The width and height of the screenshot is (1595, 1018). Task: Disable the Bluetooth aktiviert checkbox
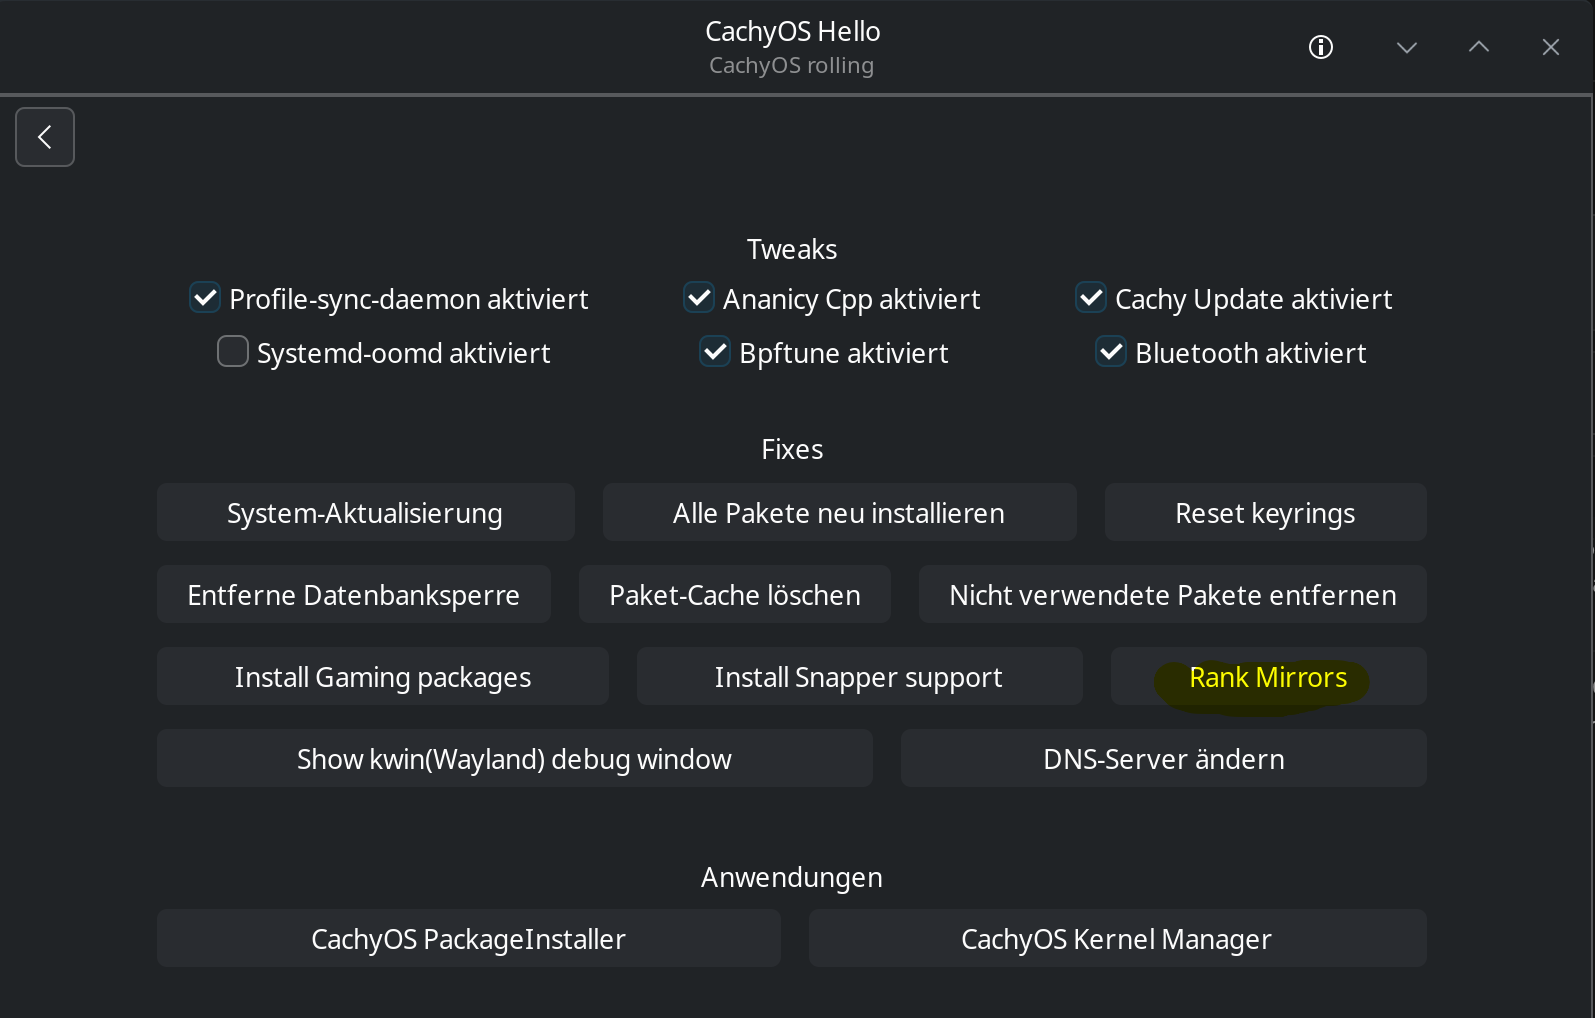(1111, 352)
